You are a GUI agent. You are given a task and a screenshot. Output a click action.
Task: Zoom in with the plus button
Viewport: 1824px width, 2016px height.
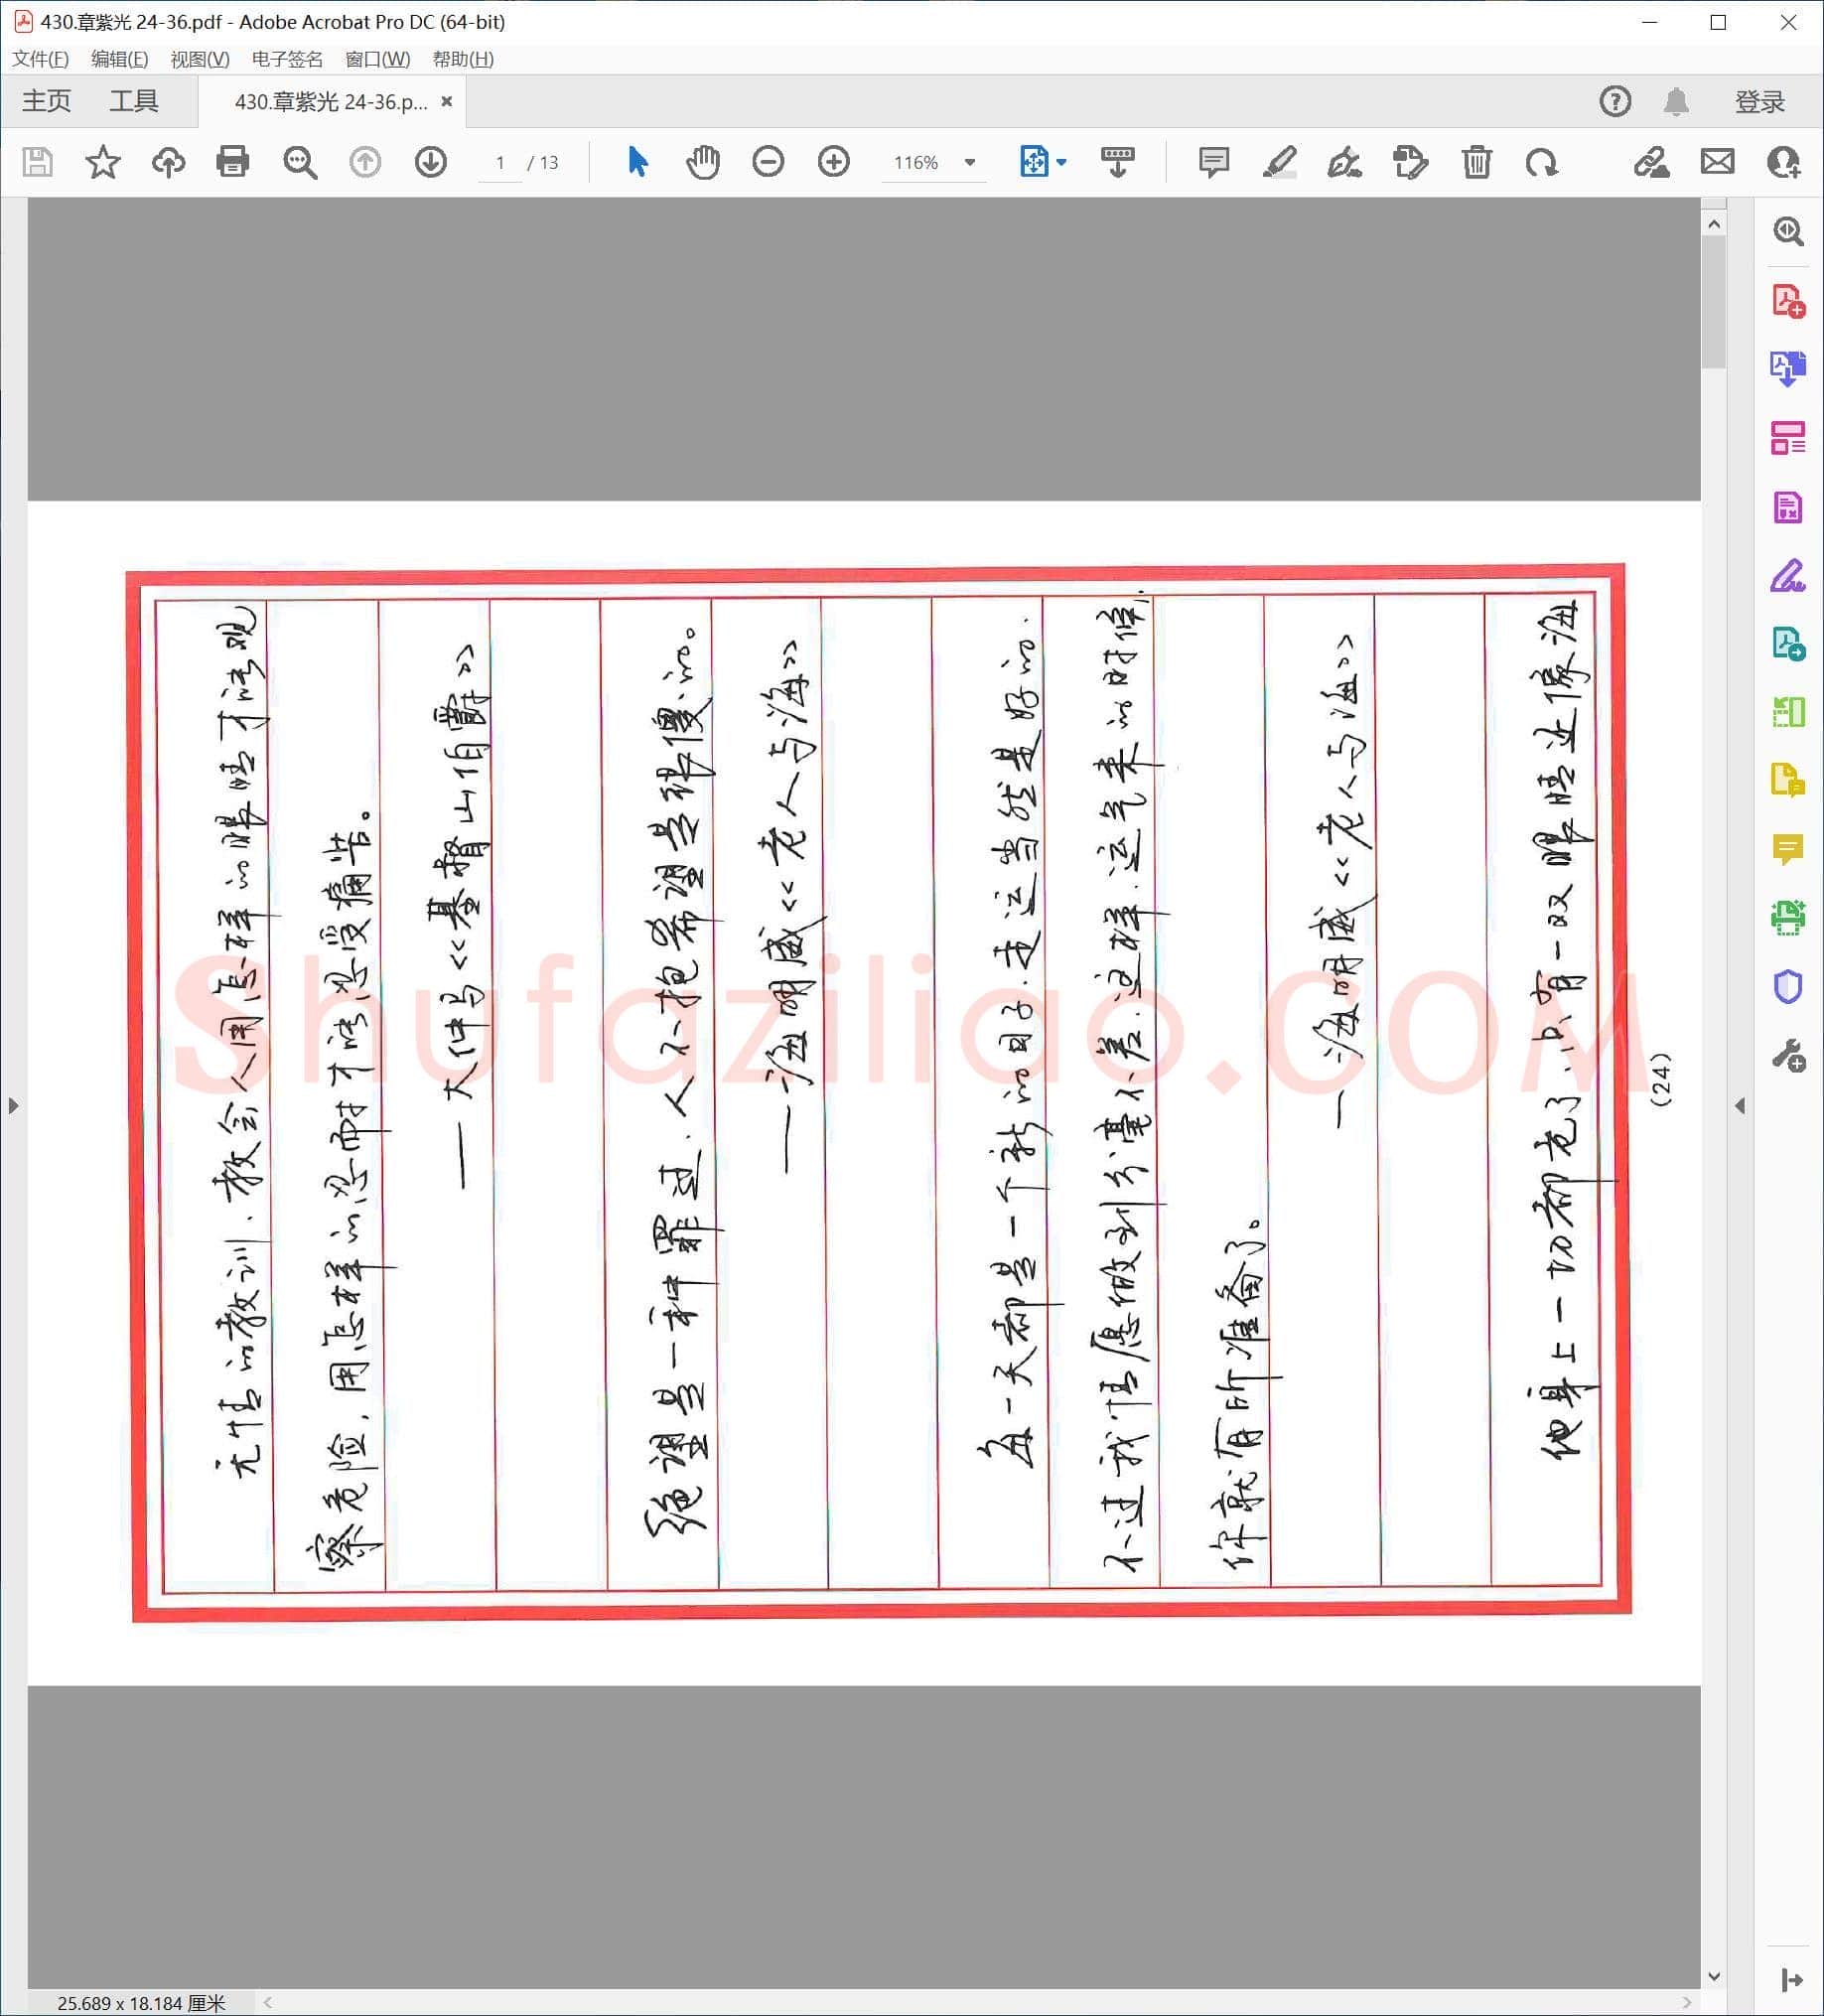tap(834, 162)
